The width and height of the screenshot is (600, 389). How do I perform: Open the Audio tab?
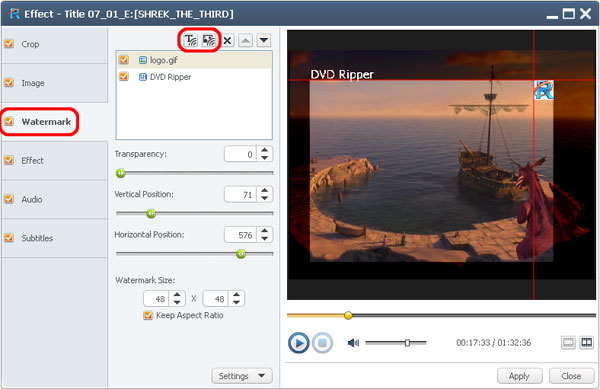[55, 199]
